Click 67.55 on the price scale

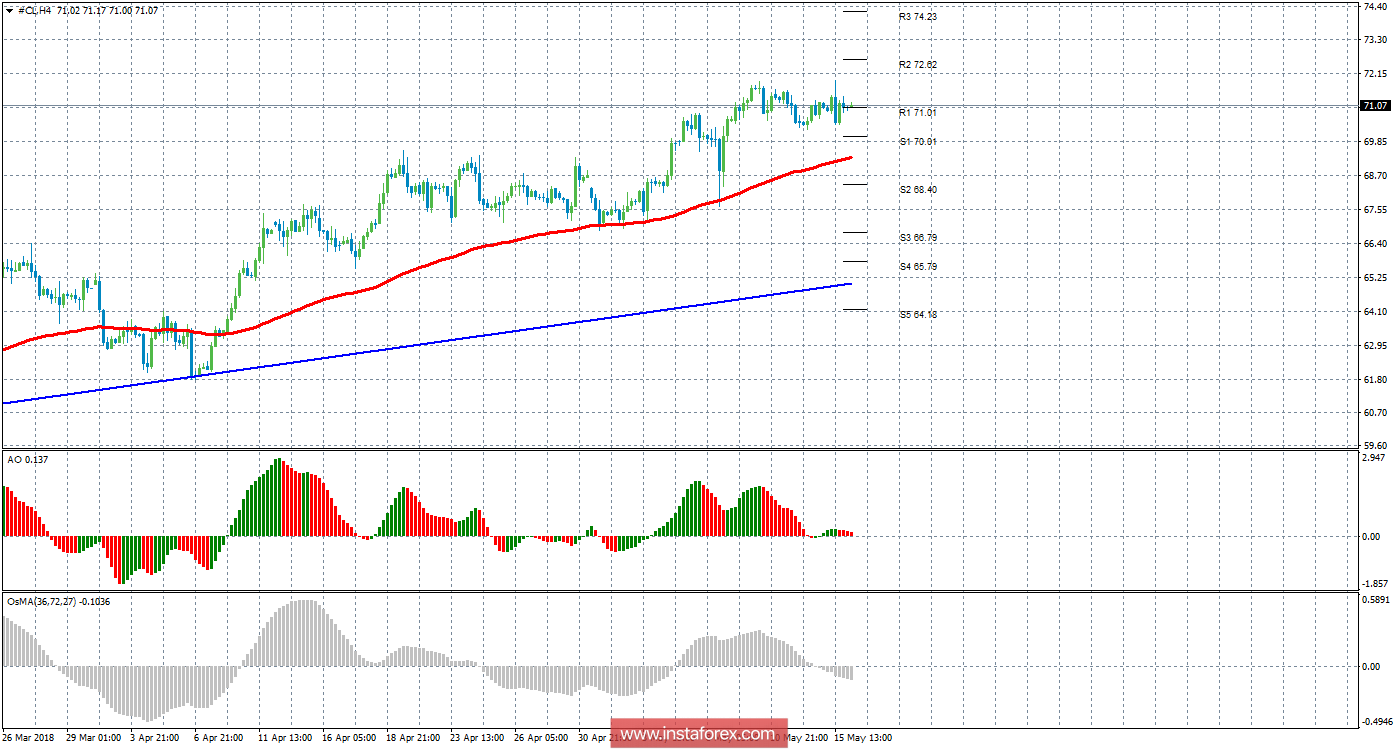[1375, 210]
